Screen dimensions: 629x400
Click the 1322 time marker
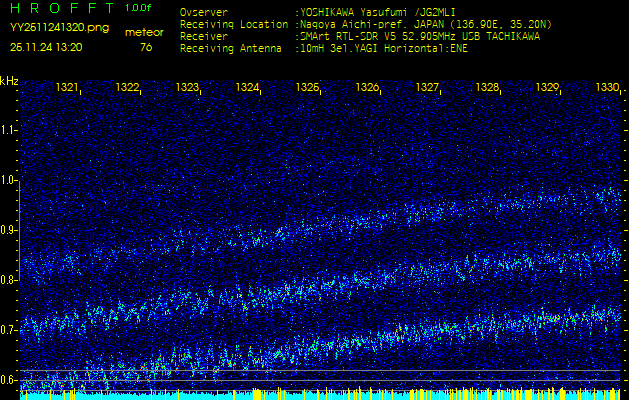[x=127, y=87]
